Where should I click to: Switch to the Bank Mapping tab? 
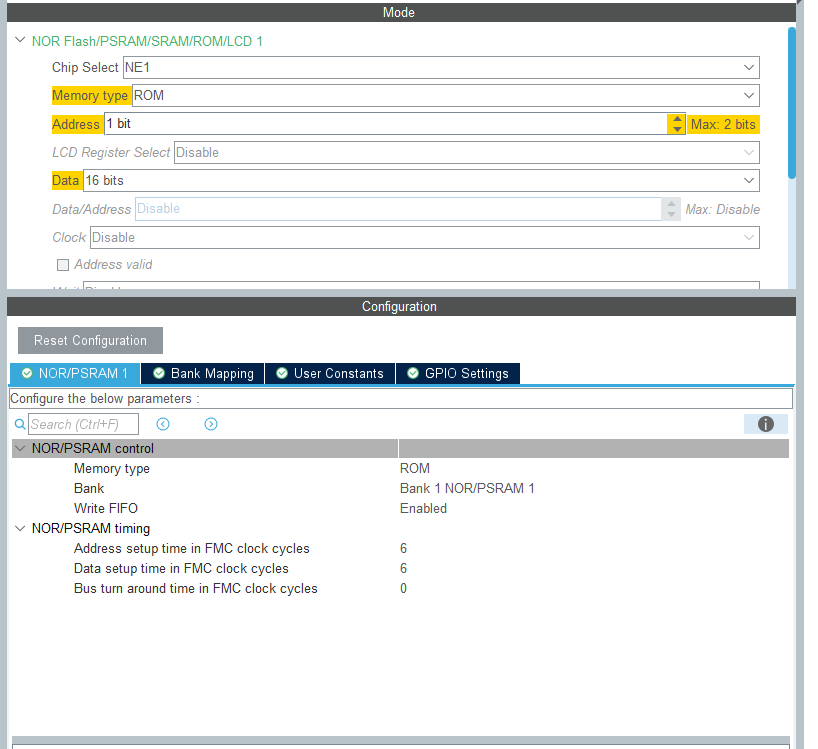click(x=203, y=373)
